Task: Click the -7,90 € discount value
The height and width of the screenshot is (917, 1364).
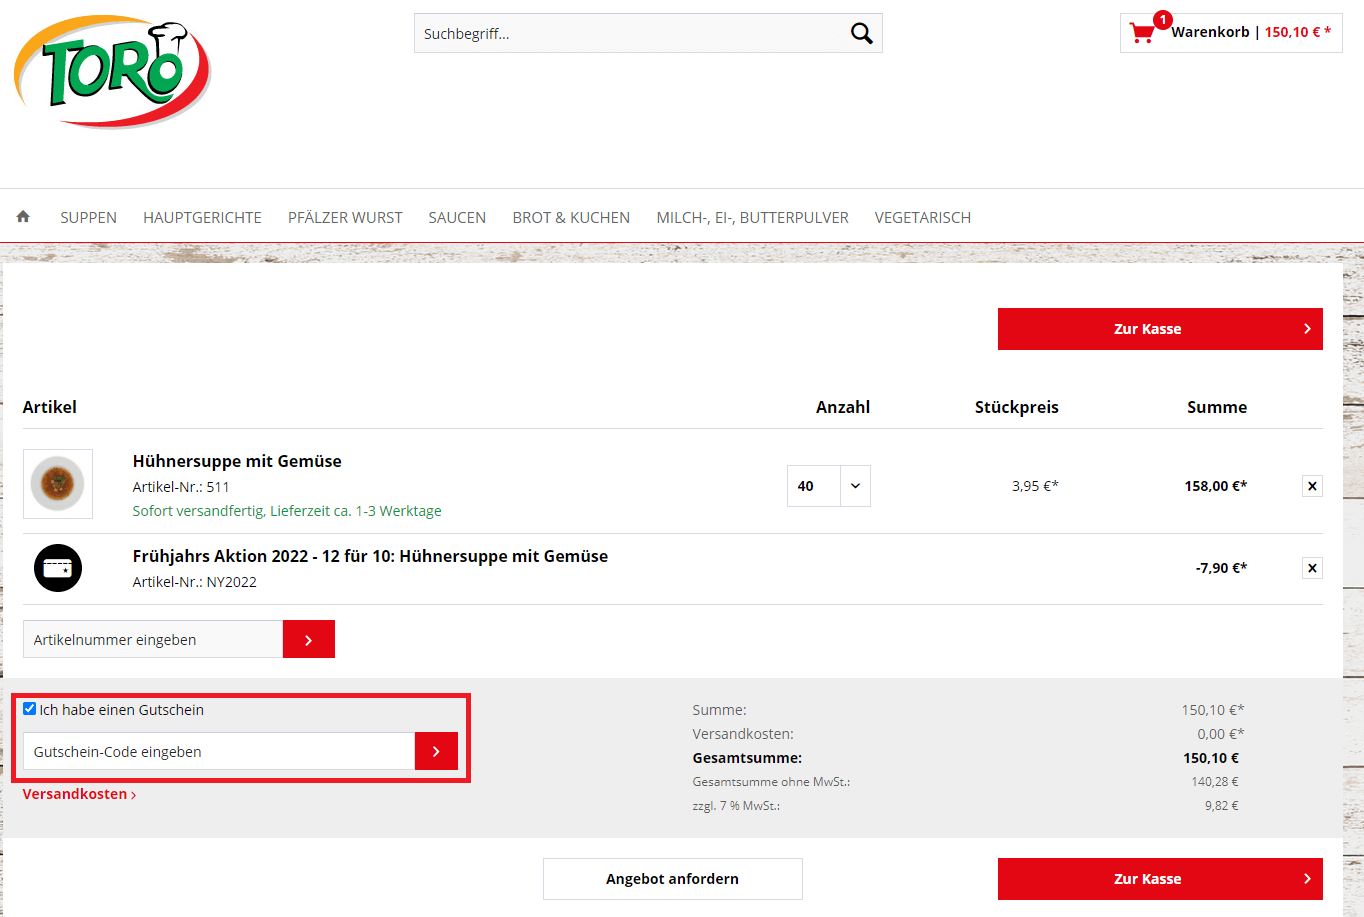Action: click(x=1222, y=568)
